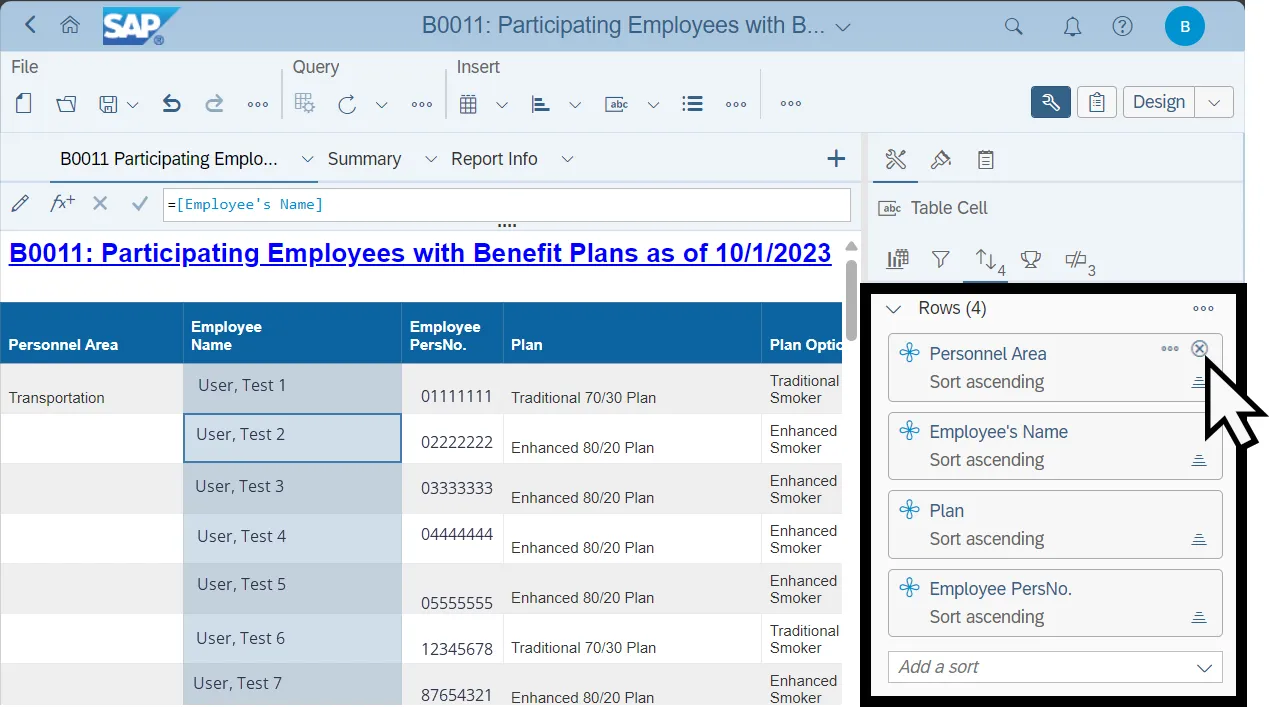The width and height of the screenshot is (1269, 707).
Task: Toggle Plan sort direction icon
Action: (1198, 540)
